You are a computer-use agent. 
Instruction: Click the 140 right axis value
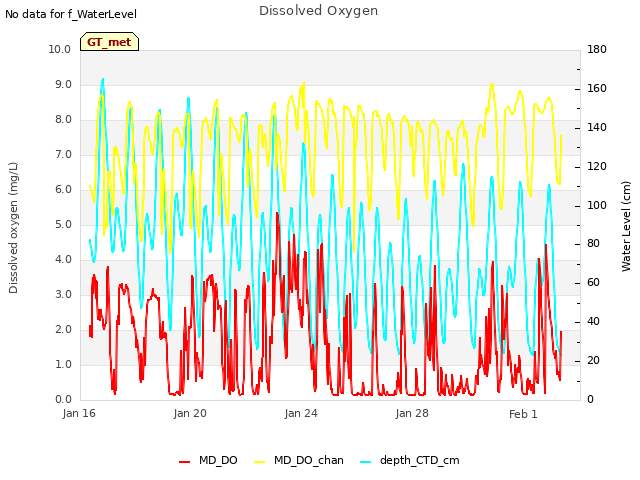[x=597, y=127]
